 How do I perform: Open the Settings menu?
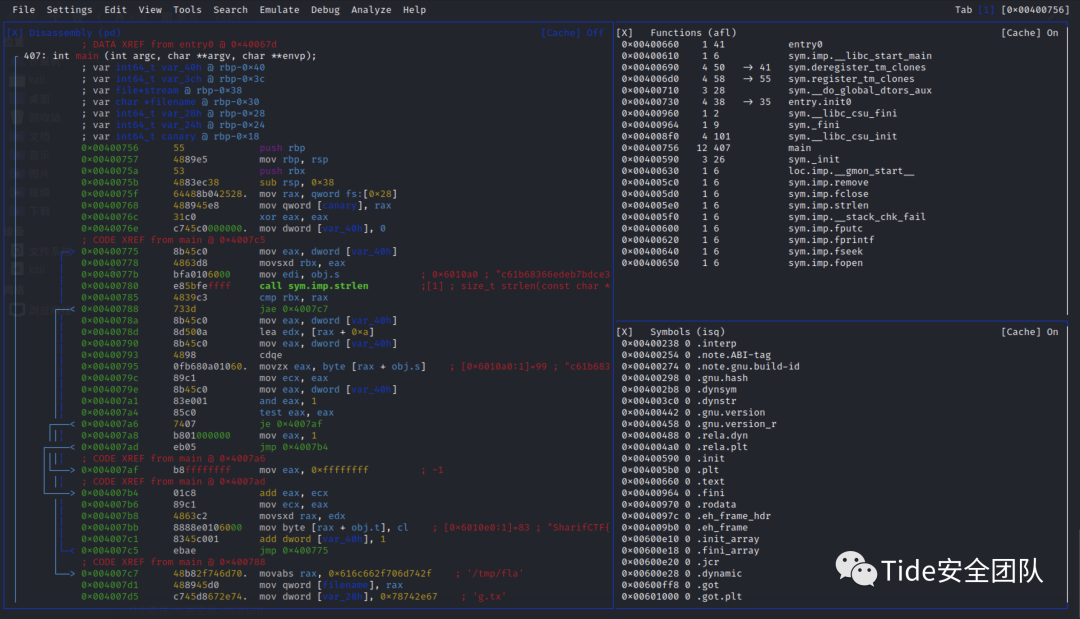69,10
